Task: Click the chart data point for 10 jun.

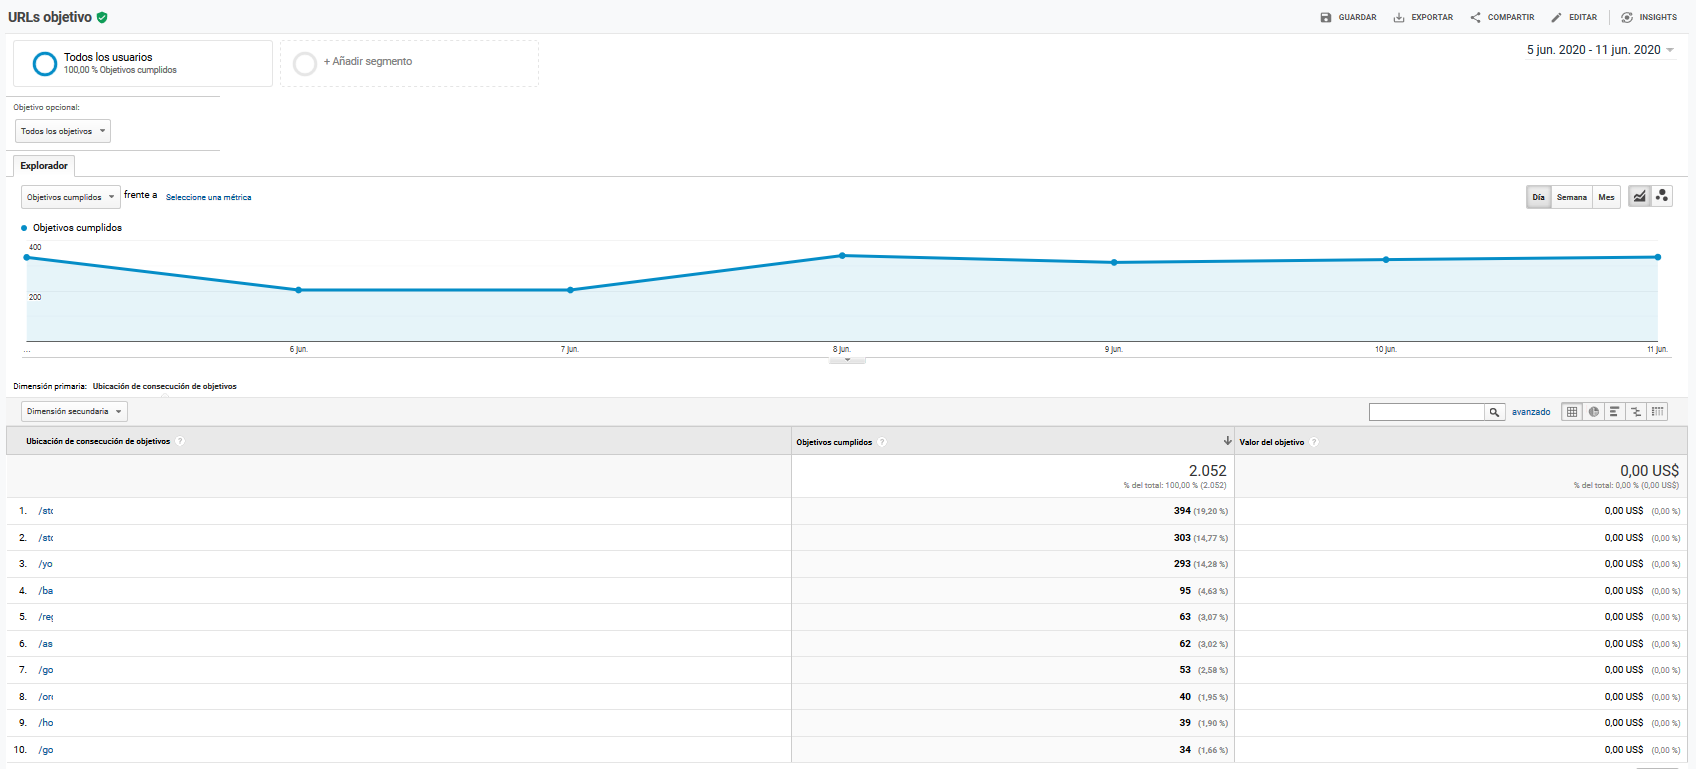Action: (1386, 260)
